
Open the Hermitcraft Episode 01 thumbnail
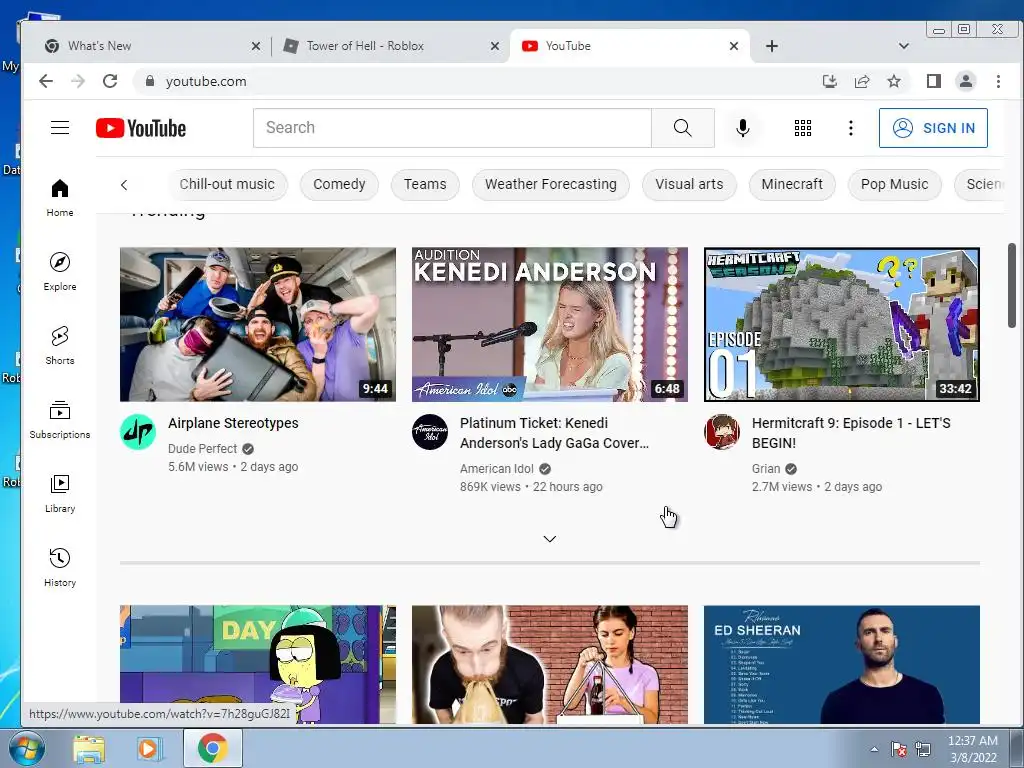click(x=841, y=324)
